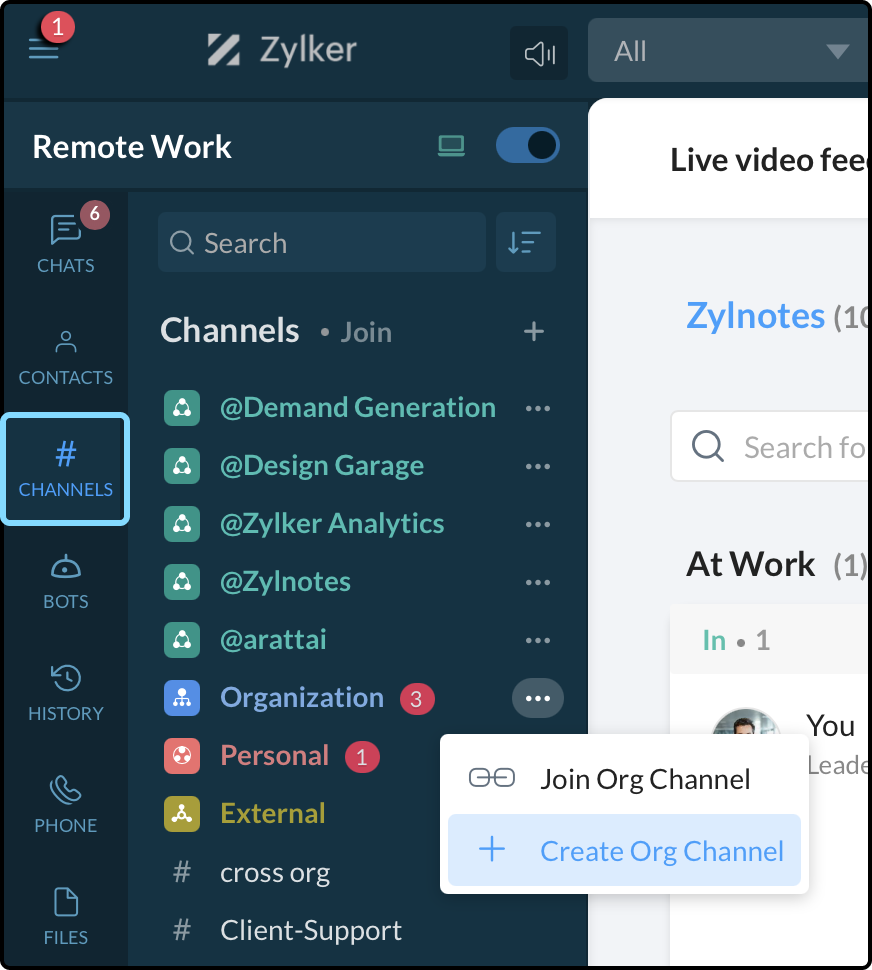Open the History sidebar section
Screen dimensions: 872x970
[x=66, y=693]
